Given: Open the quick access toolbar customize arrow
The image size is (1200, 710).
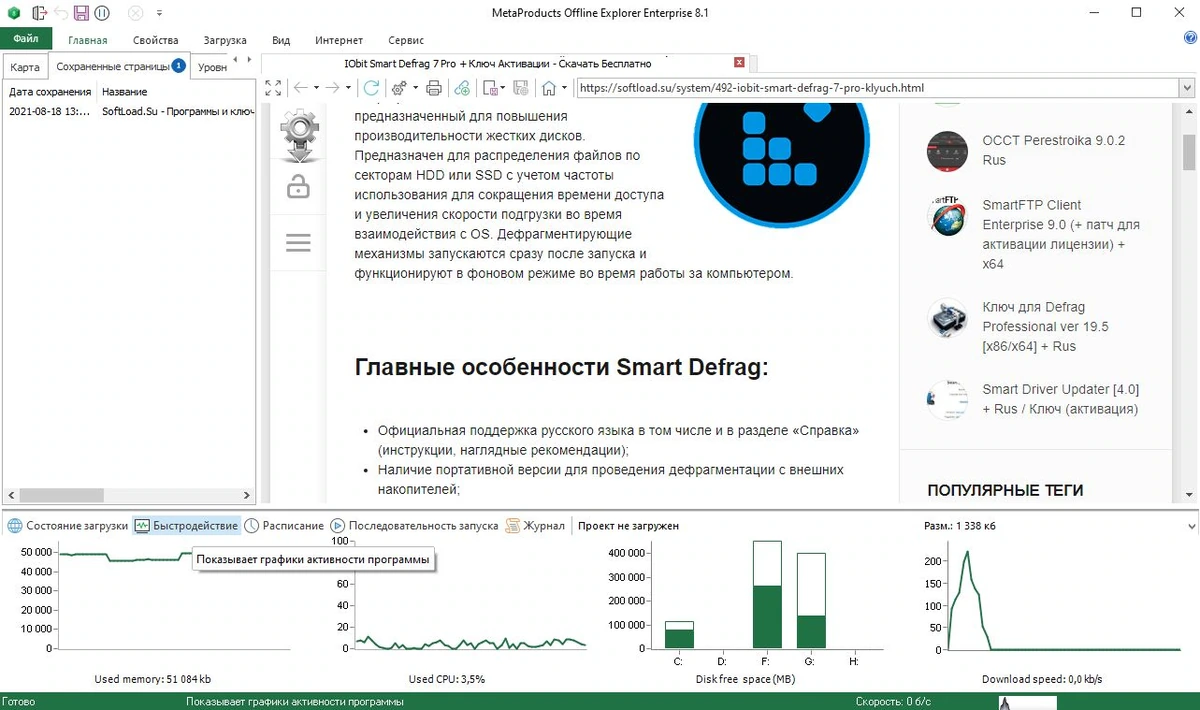Looking at the screenshot, I should coord(160,14).
